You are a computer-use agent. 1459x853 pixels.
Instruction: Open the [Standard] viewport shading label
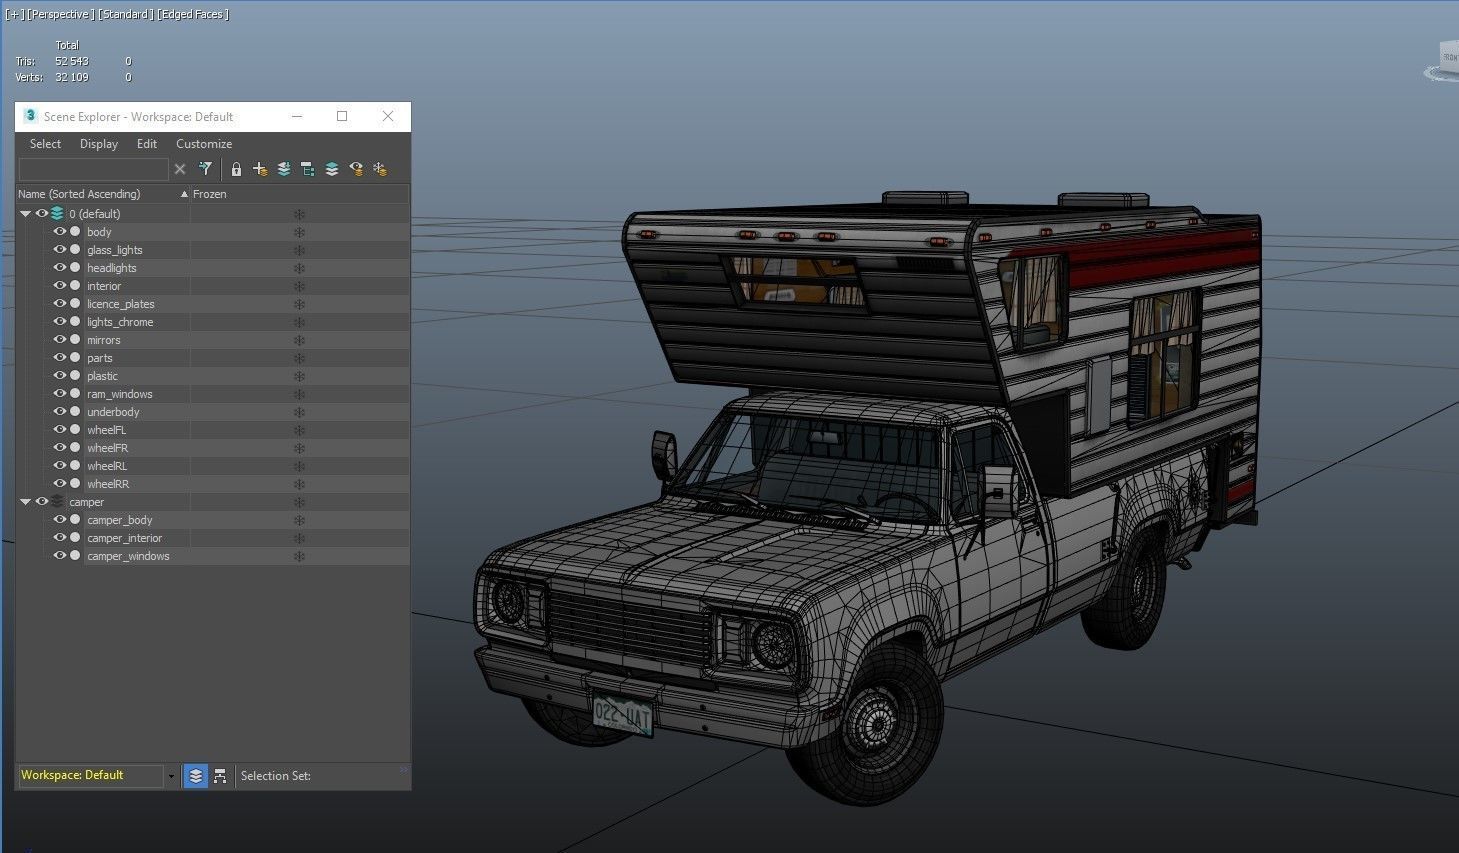pyautogui.click(x=127, y=14)
